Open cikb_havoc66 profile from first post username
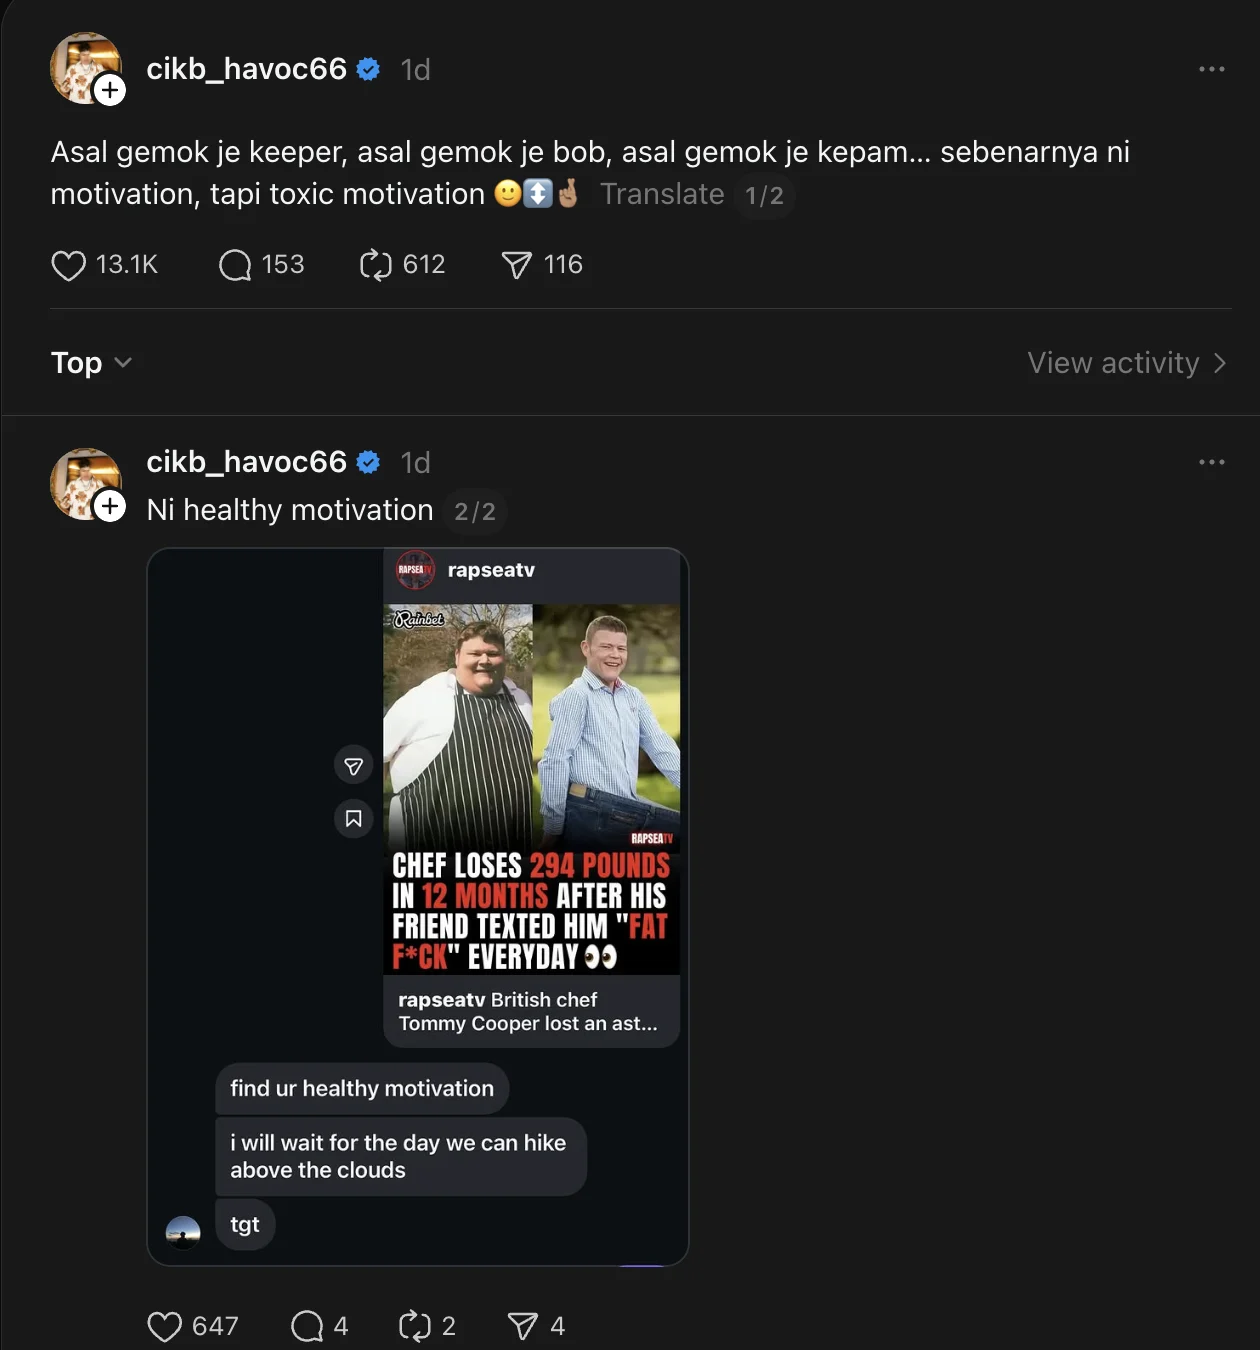This screenshot has width=1260, height=1350. coord(246,69)
